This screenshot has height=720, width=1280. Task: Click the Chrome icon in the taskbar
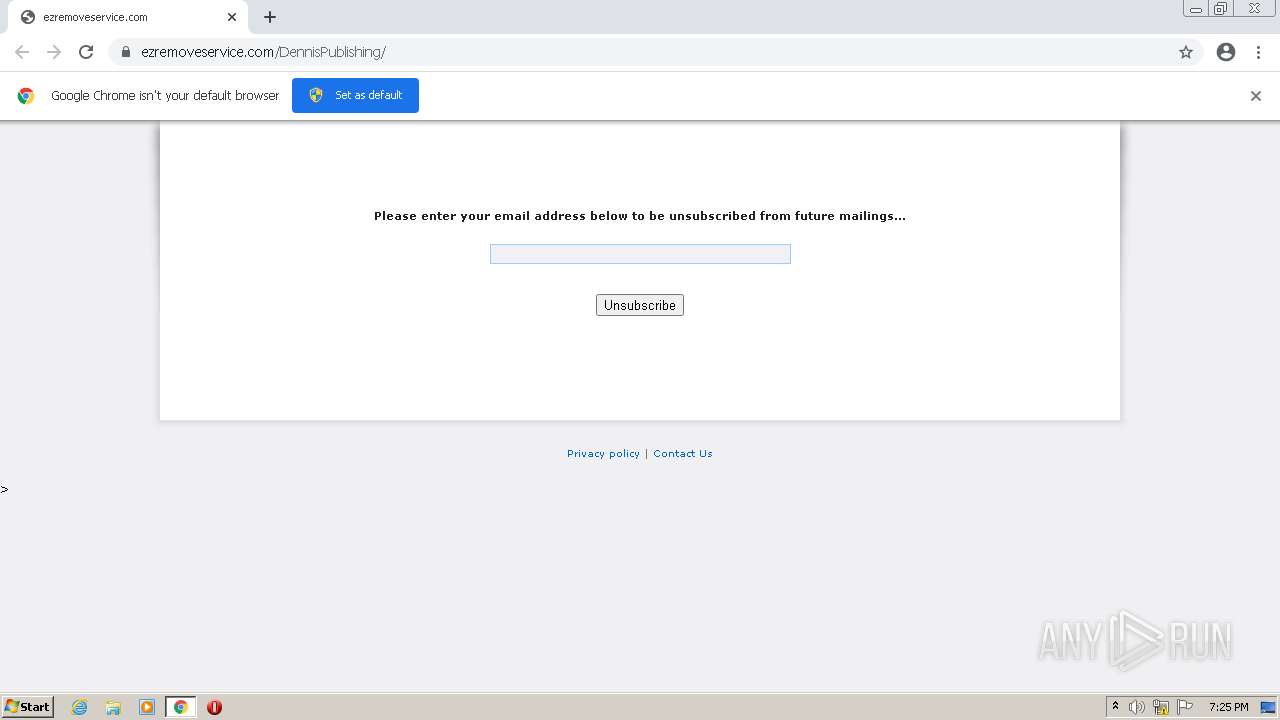[x=181, y=707]
